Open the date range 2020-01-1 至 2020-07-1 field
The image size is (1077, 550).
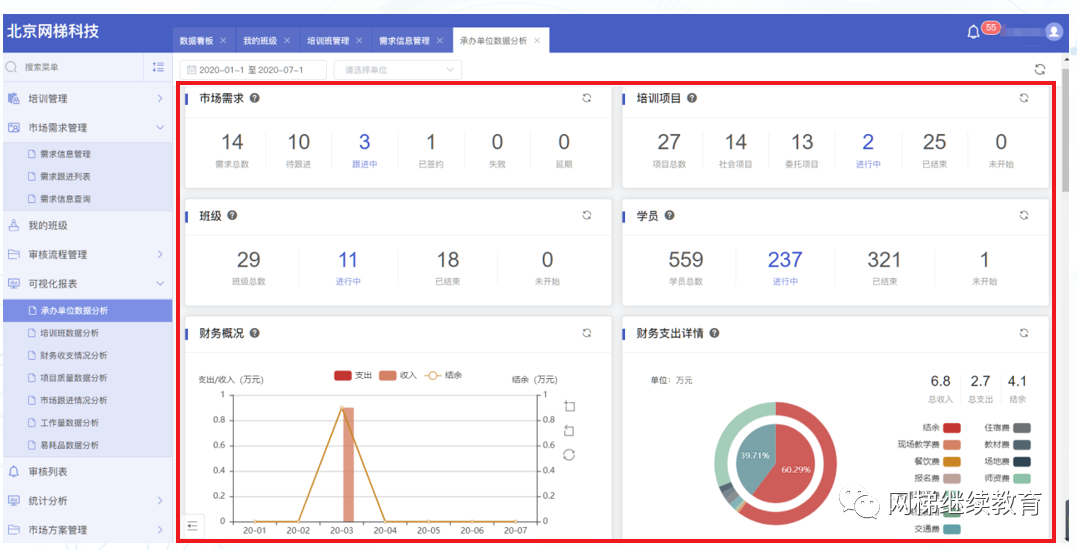pyautogui.click(x=253, y=70)
